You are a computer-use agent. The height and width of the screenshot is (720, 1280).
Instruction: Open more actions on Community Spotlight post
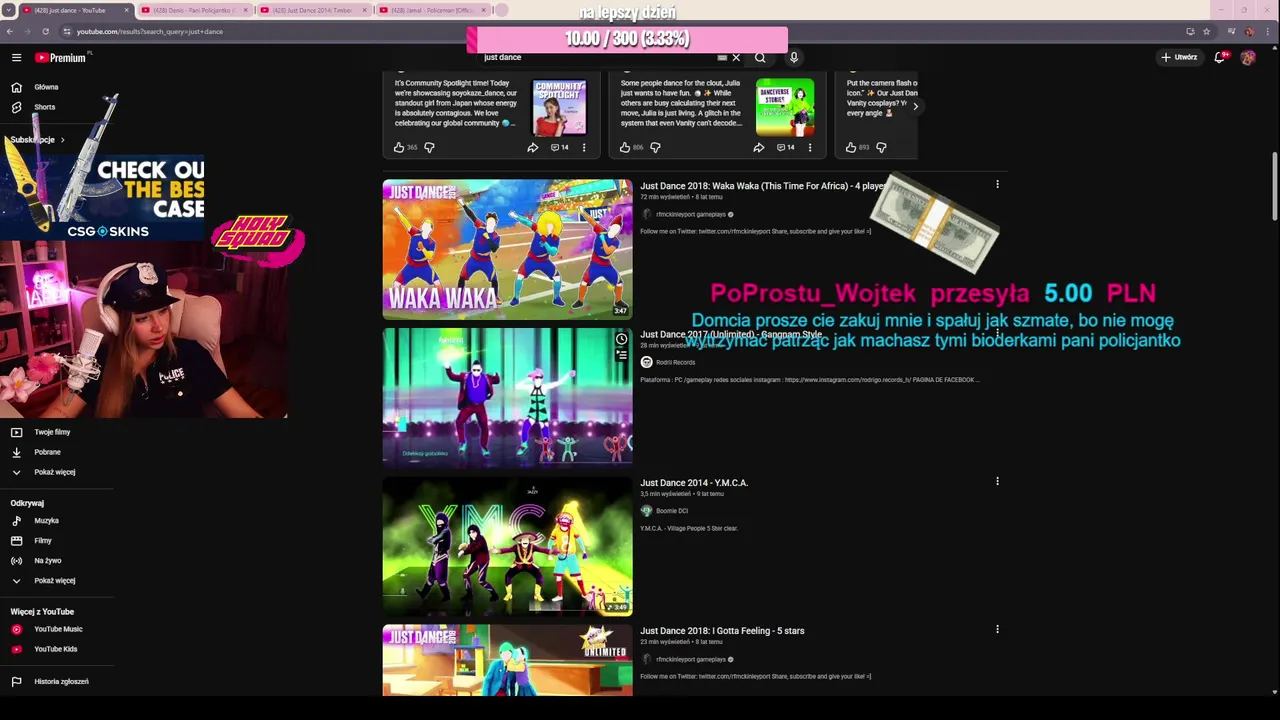584,148
